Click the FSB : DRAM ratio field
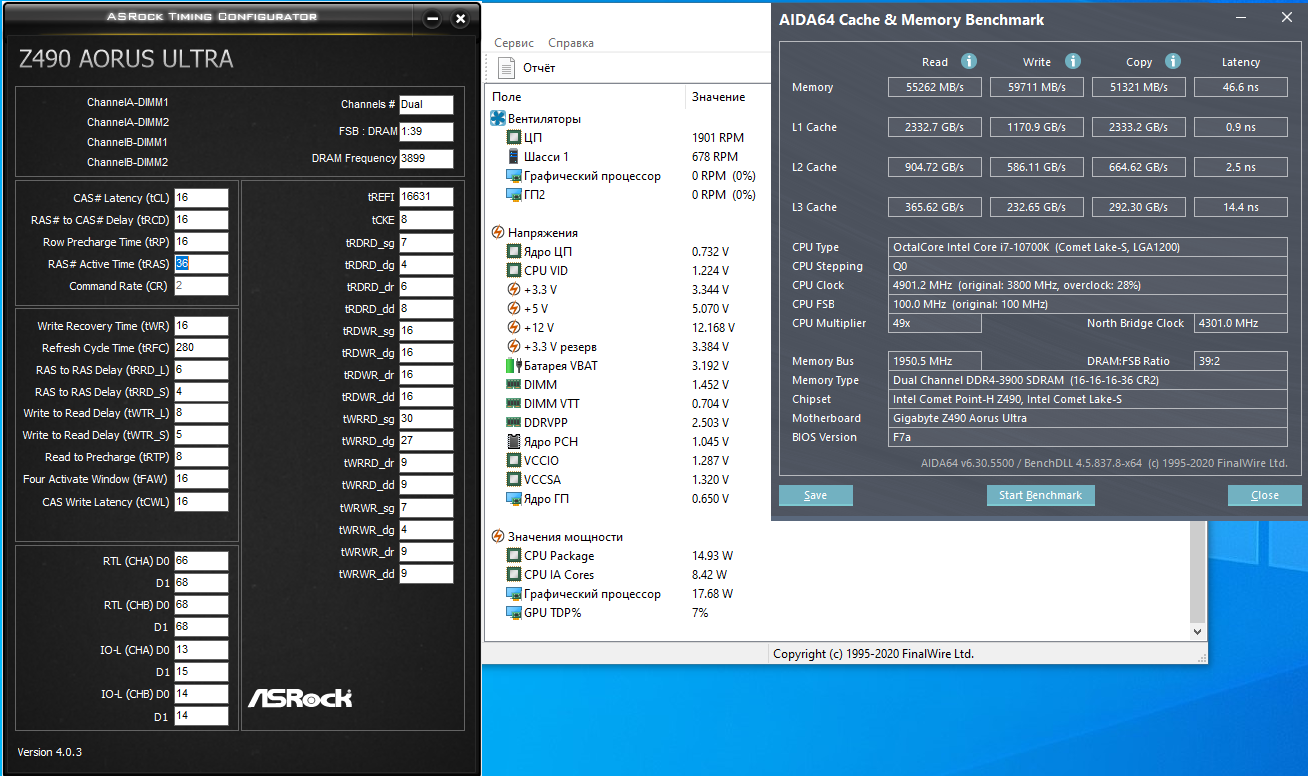This screenshot has width=1308, height=776. pyautogui.click(x=426, y=132)
